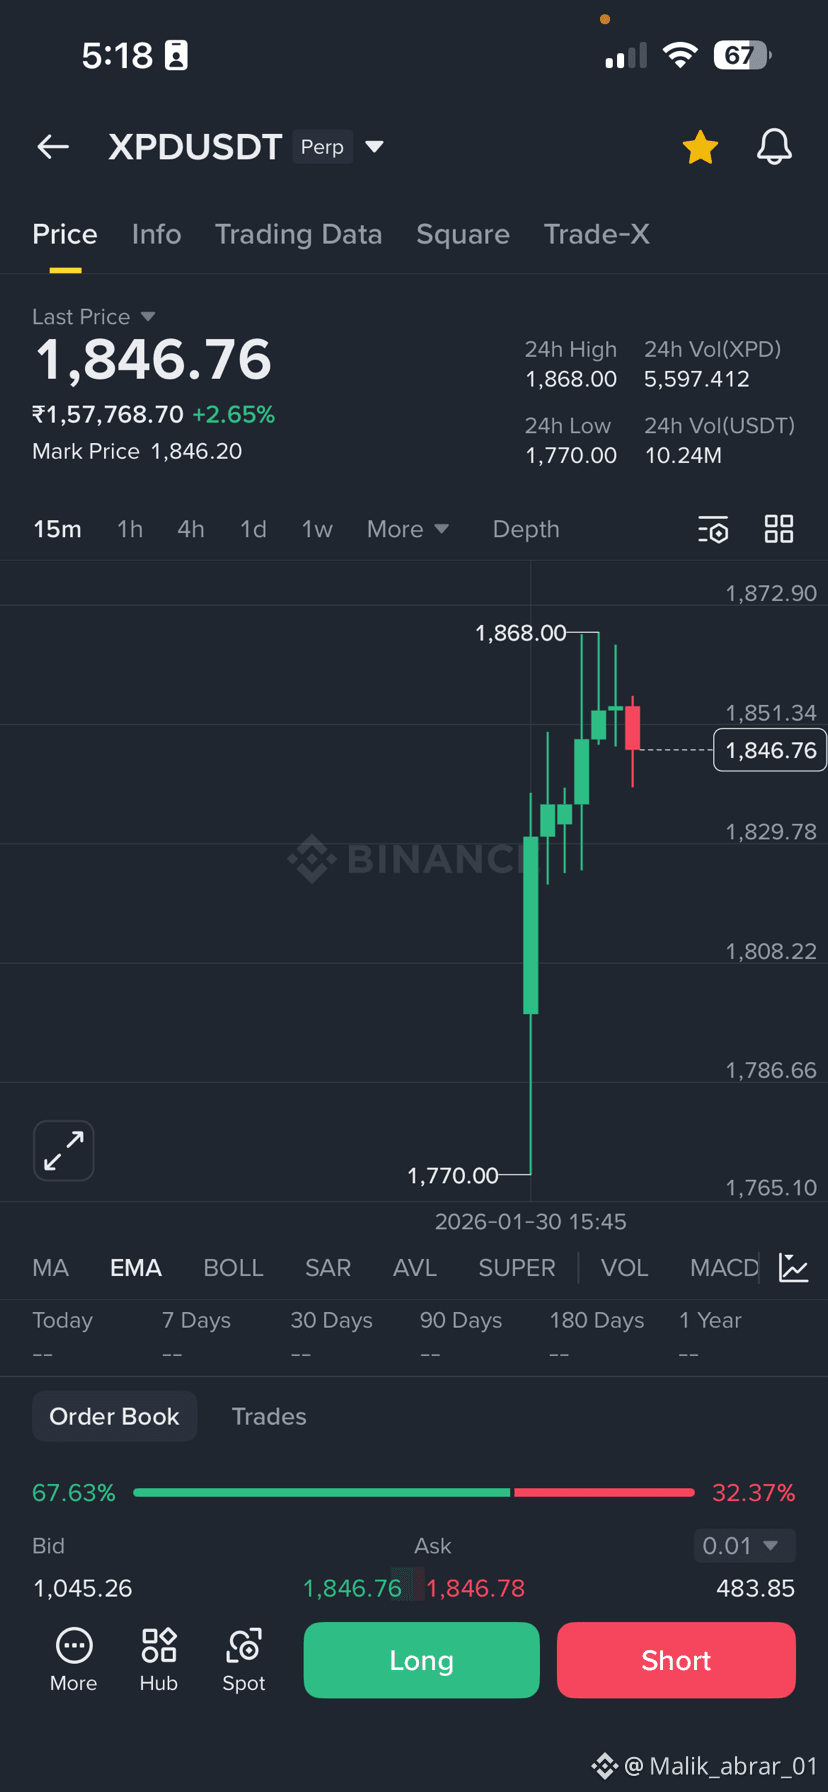Expand the More timeframes dropdown
Viewport: 828px width, 1792px height.
[408, 529]
